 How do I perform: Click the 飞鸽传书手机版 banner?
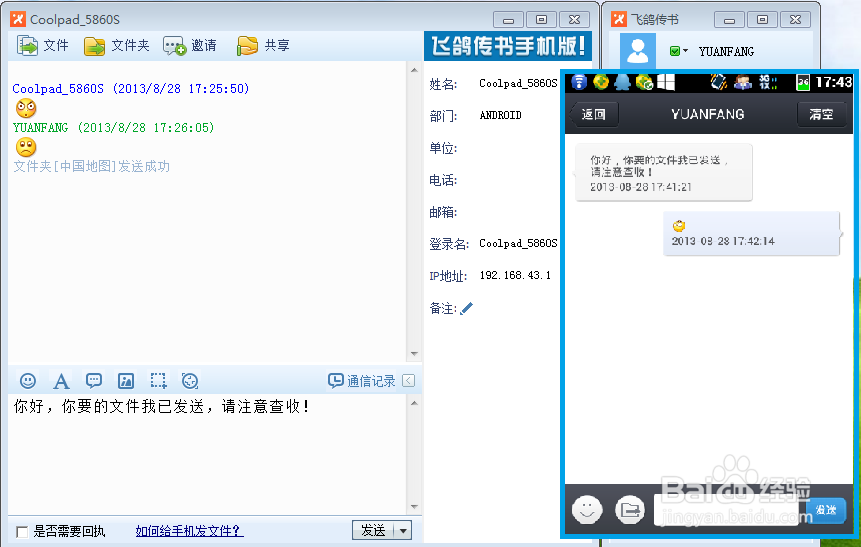point(508,46)
